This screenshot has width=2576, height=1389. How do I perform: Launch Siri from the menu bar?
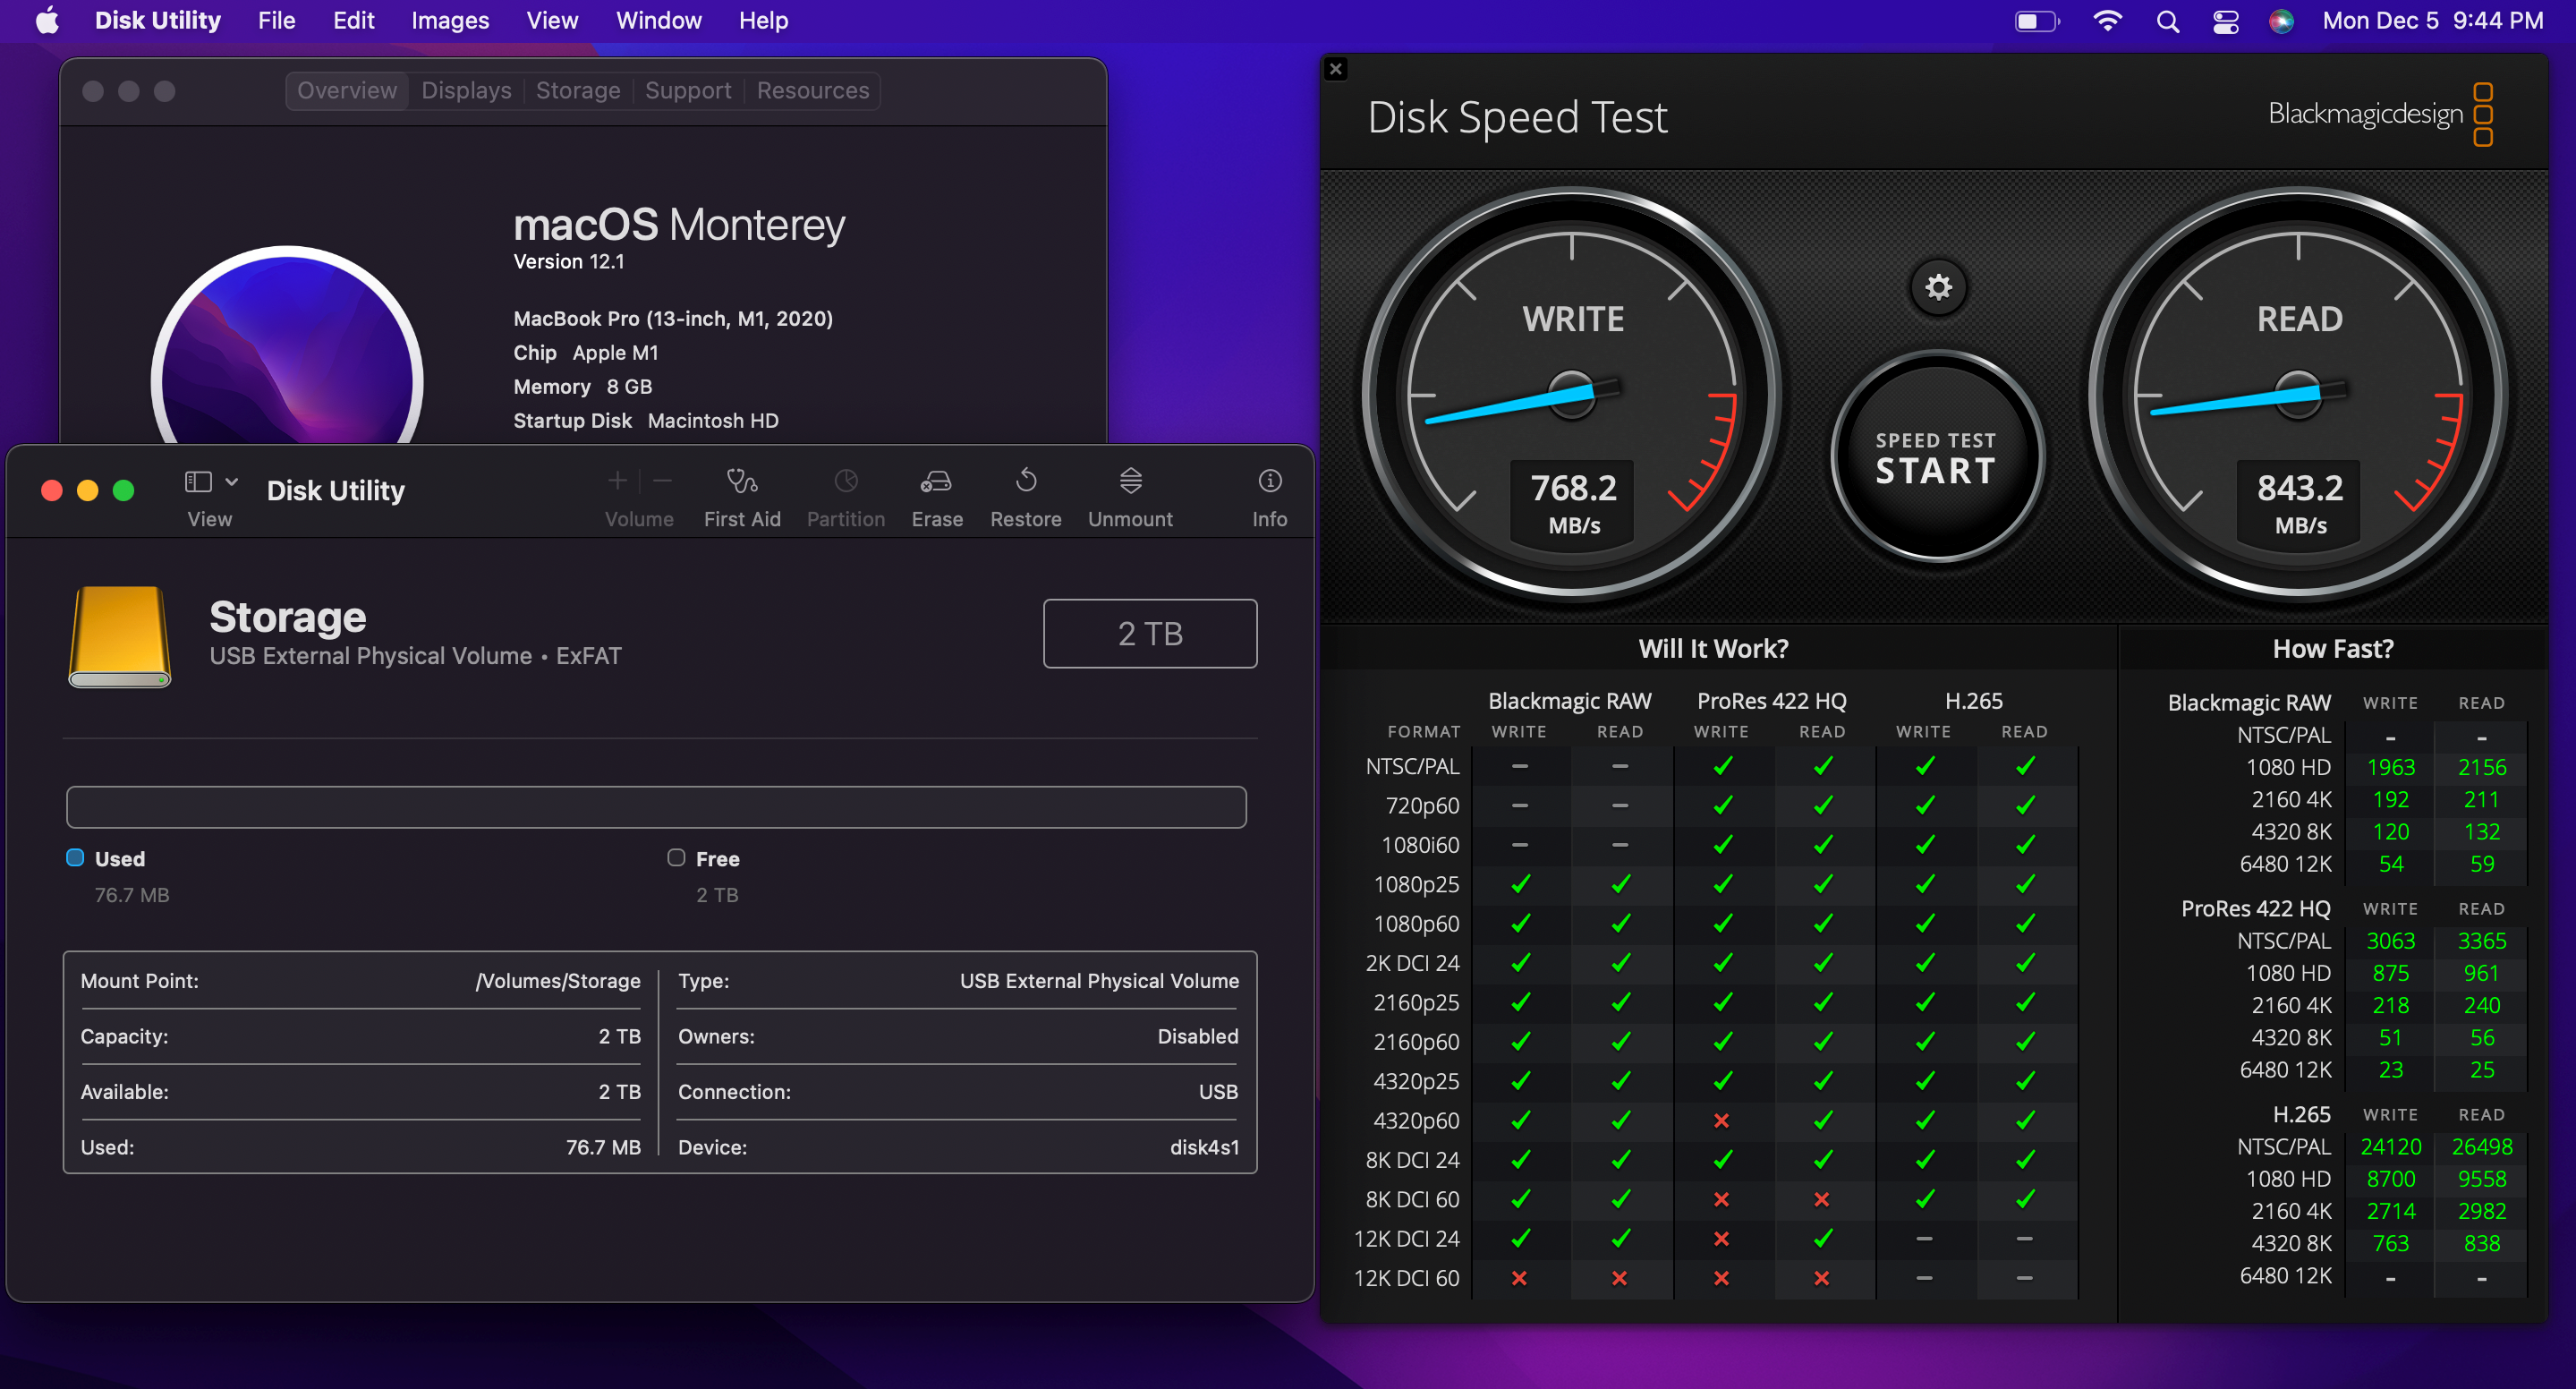tap(2281, 21)
